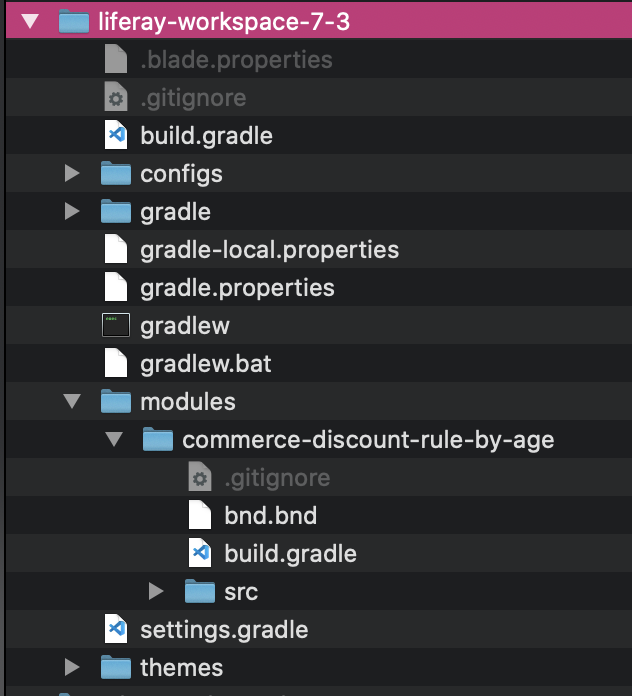Click the bnd.bnd file icon
Screen dimensions: 632x696
pyautogui.click(x=200, y=515)
